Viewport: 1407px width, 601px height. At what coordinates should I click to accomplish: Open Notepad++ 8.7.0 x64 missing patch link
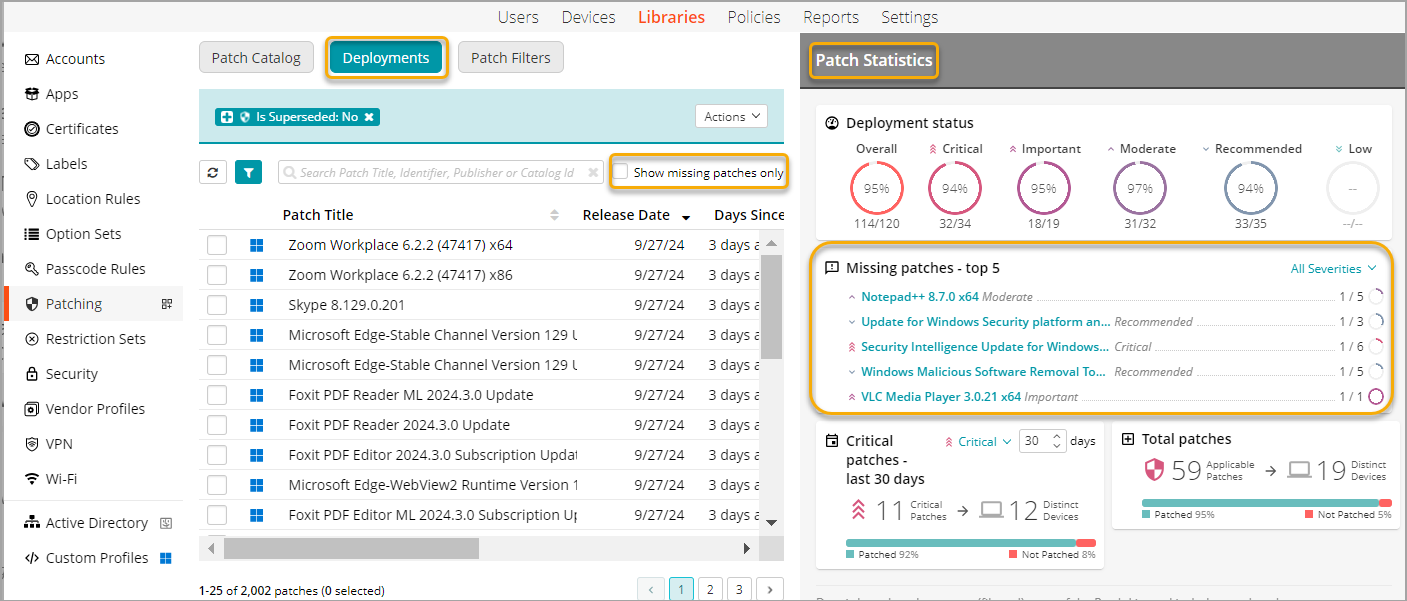point(919,297)
